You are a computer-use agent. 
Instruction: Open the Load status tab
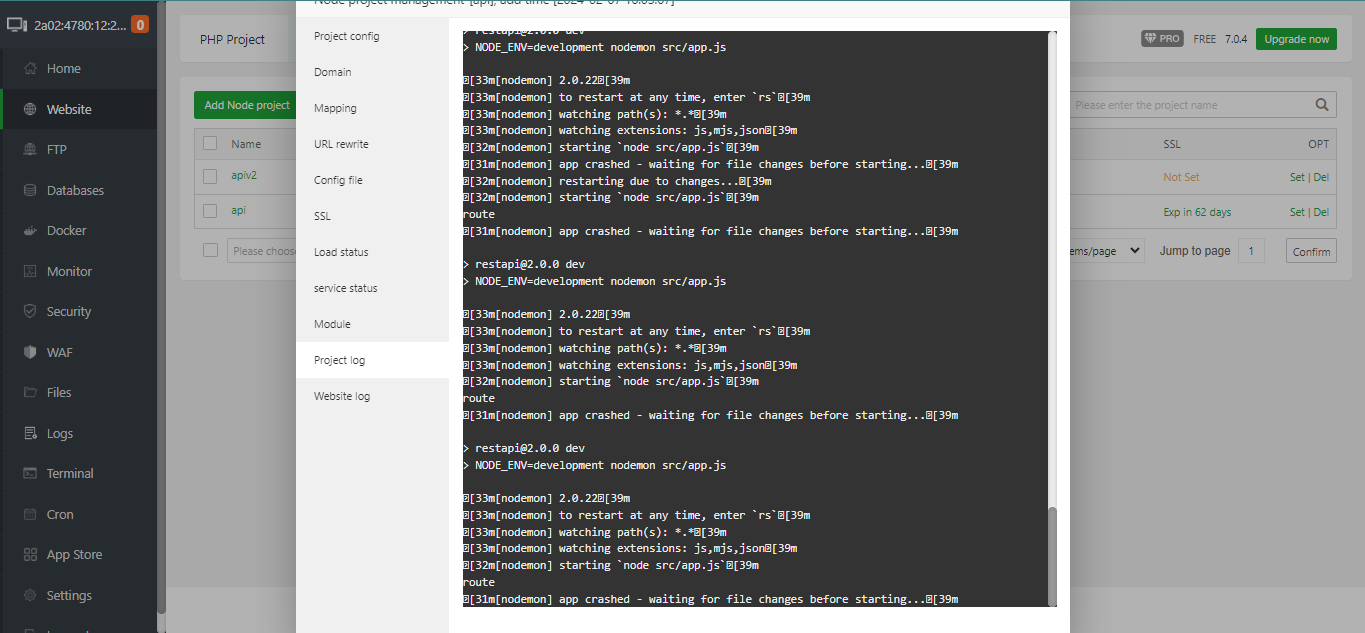pyautogui.click(x=341, y=252)
